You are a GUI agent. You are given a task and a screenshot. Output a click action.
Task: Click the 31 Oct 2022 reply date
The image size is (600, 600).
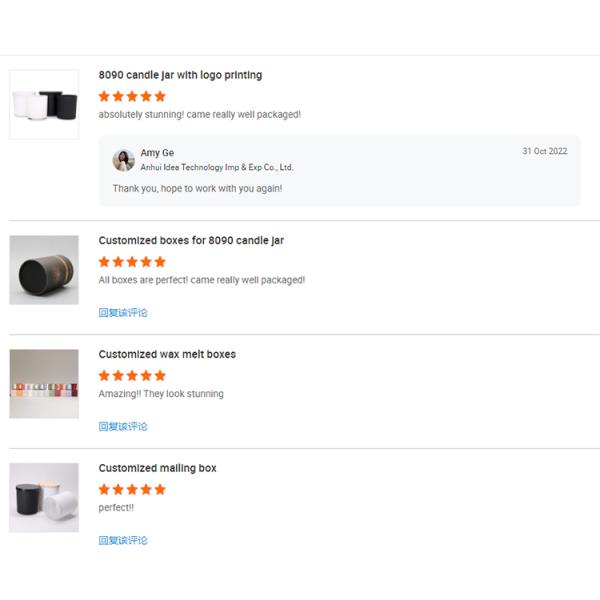(545, 151)
